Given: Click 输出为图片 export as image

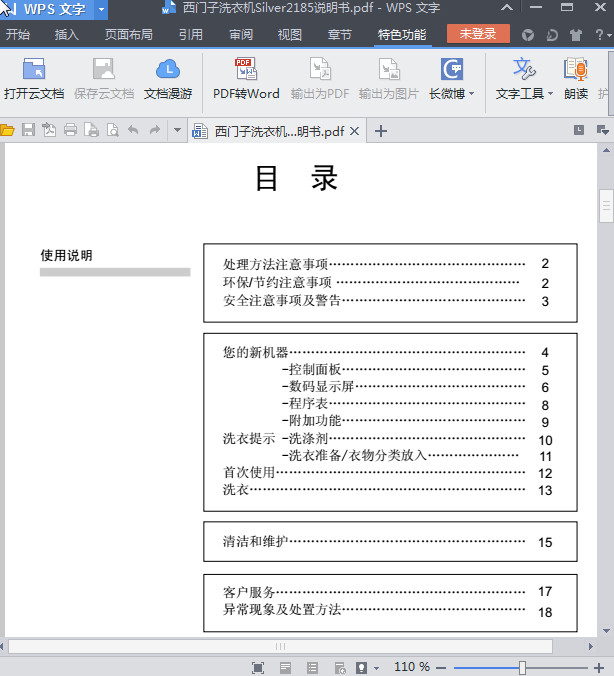Looking at the screenshot, I should pos(389,69).
